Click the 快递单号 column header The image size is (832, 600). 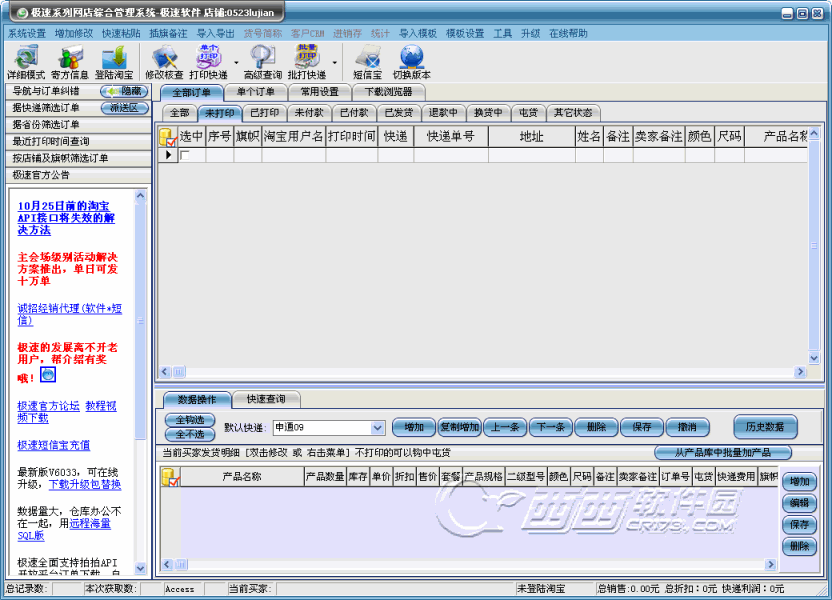tap(450, 137)
